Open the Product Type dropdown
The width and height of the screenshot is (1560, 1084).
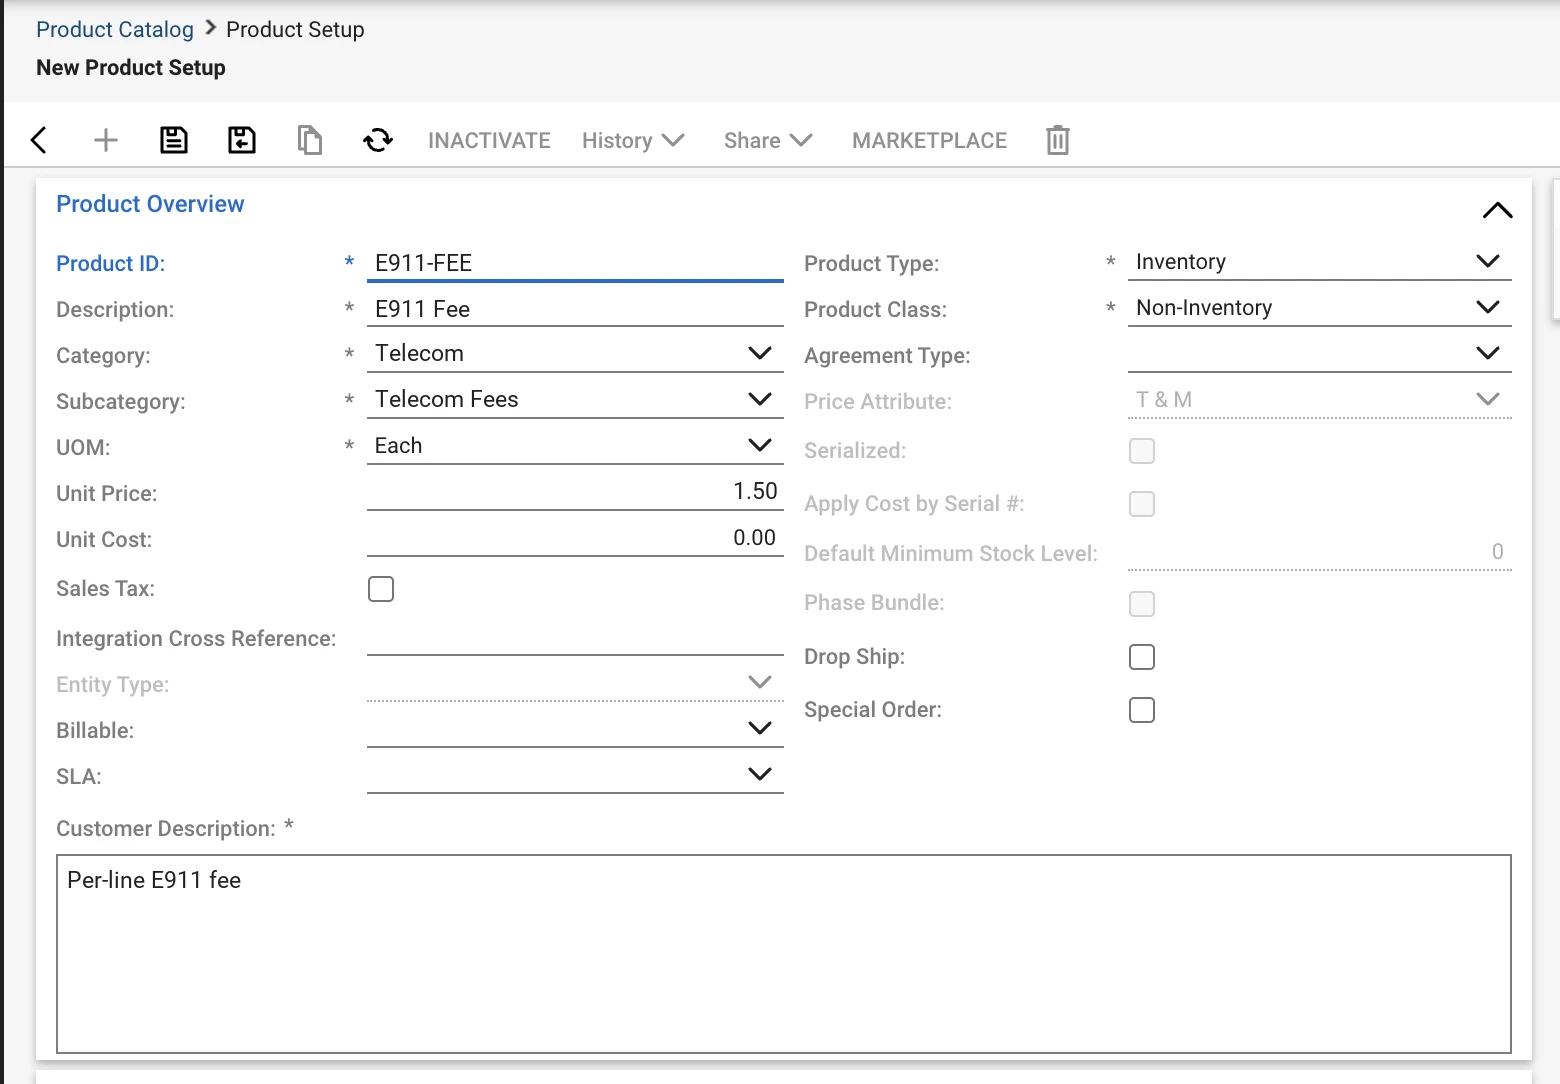coord(1319,262)
